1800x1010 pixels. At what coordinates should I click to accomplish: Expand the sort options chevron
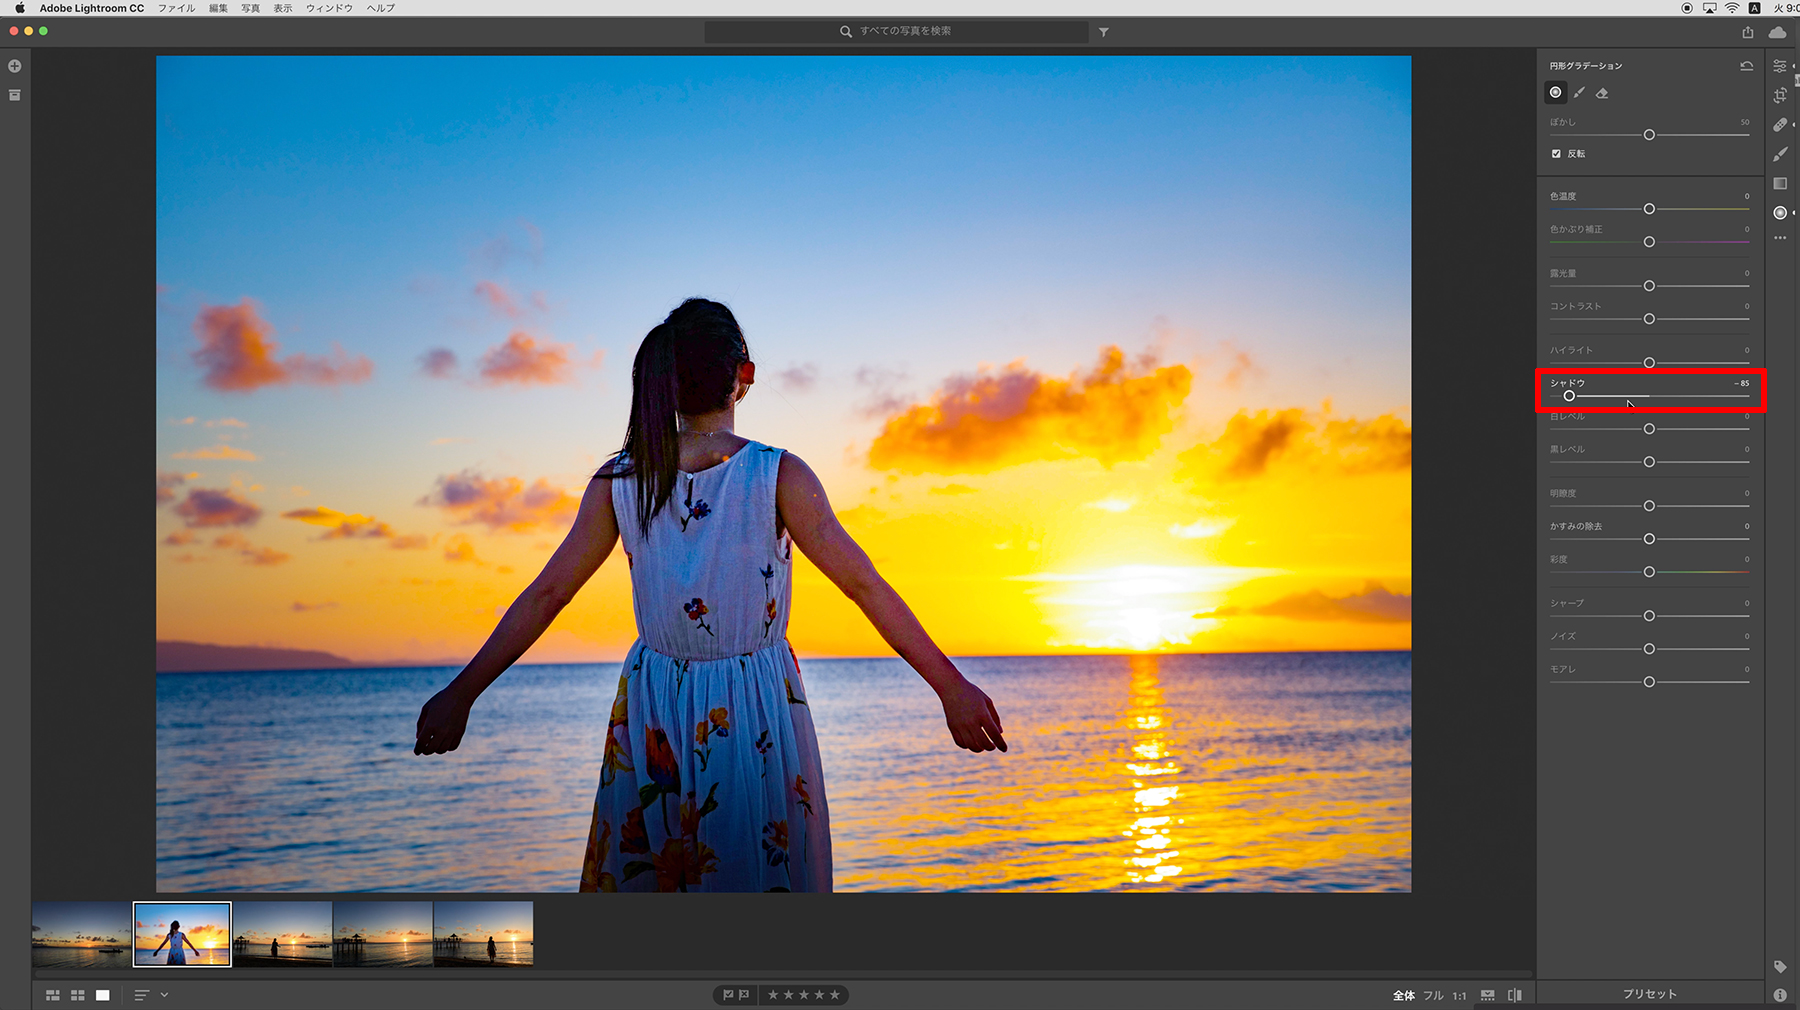[x=164, y=995]
